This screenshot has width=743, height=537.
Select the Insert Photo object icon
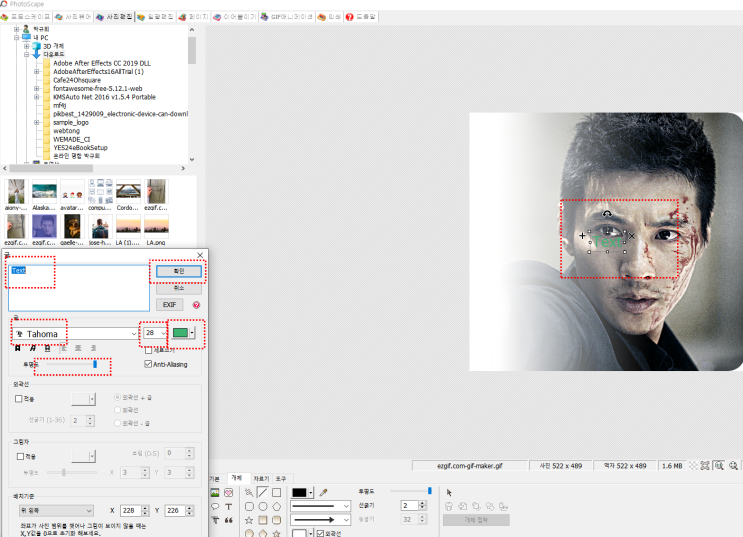215,493
